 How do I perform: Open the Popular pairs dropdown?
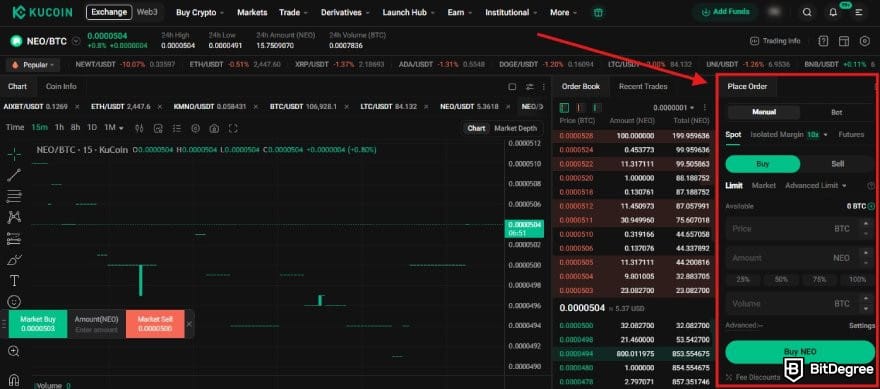tap(33, 65)
